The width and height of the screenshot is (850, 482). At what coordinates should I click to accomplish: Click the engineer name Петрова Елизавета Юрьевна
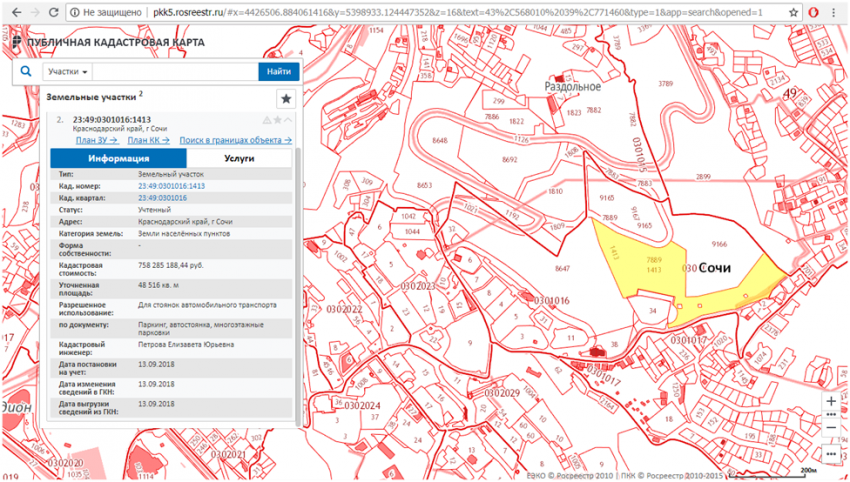[x=186, y=344]
